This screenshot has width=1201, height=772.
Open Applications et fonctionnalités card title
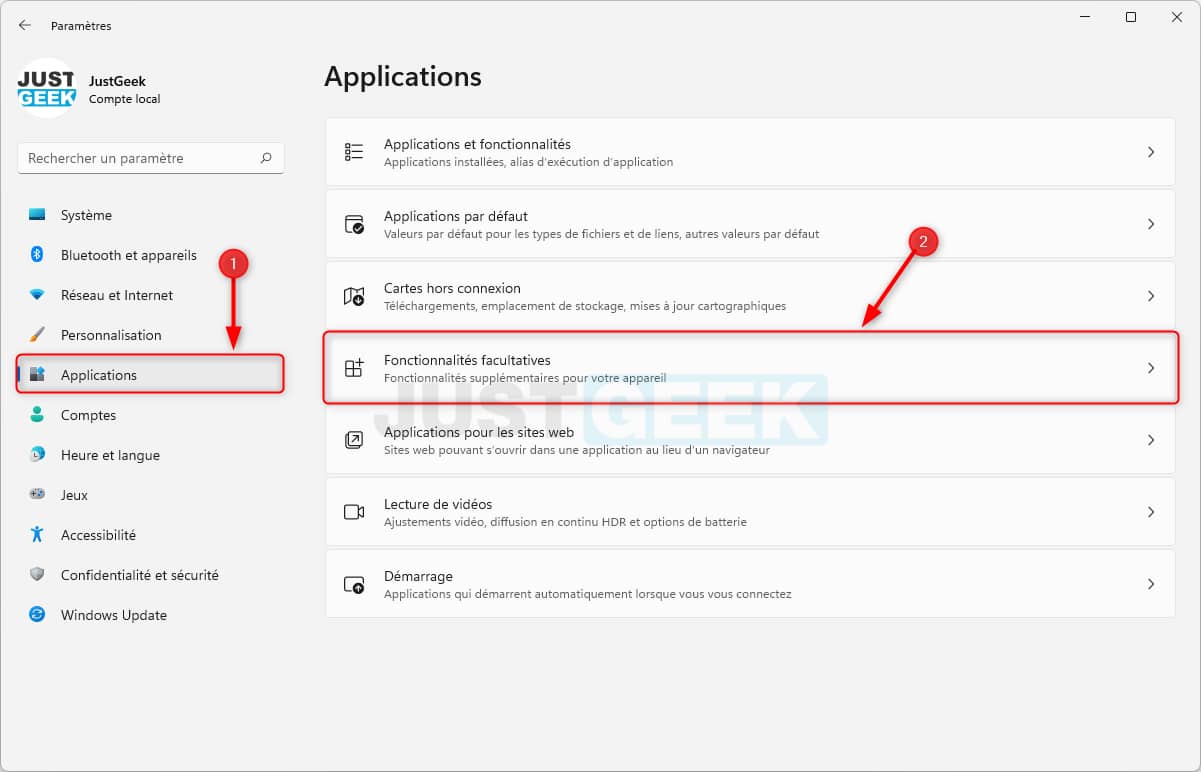[x=477, y=144]
